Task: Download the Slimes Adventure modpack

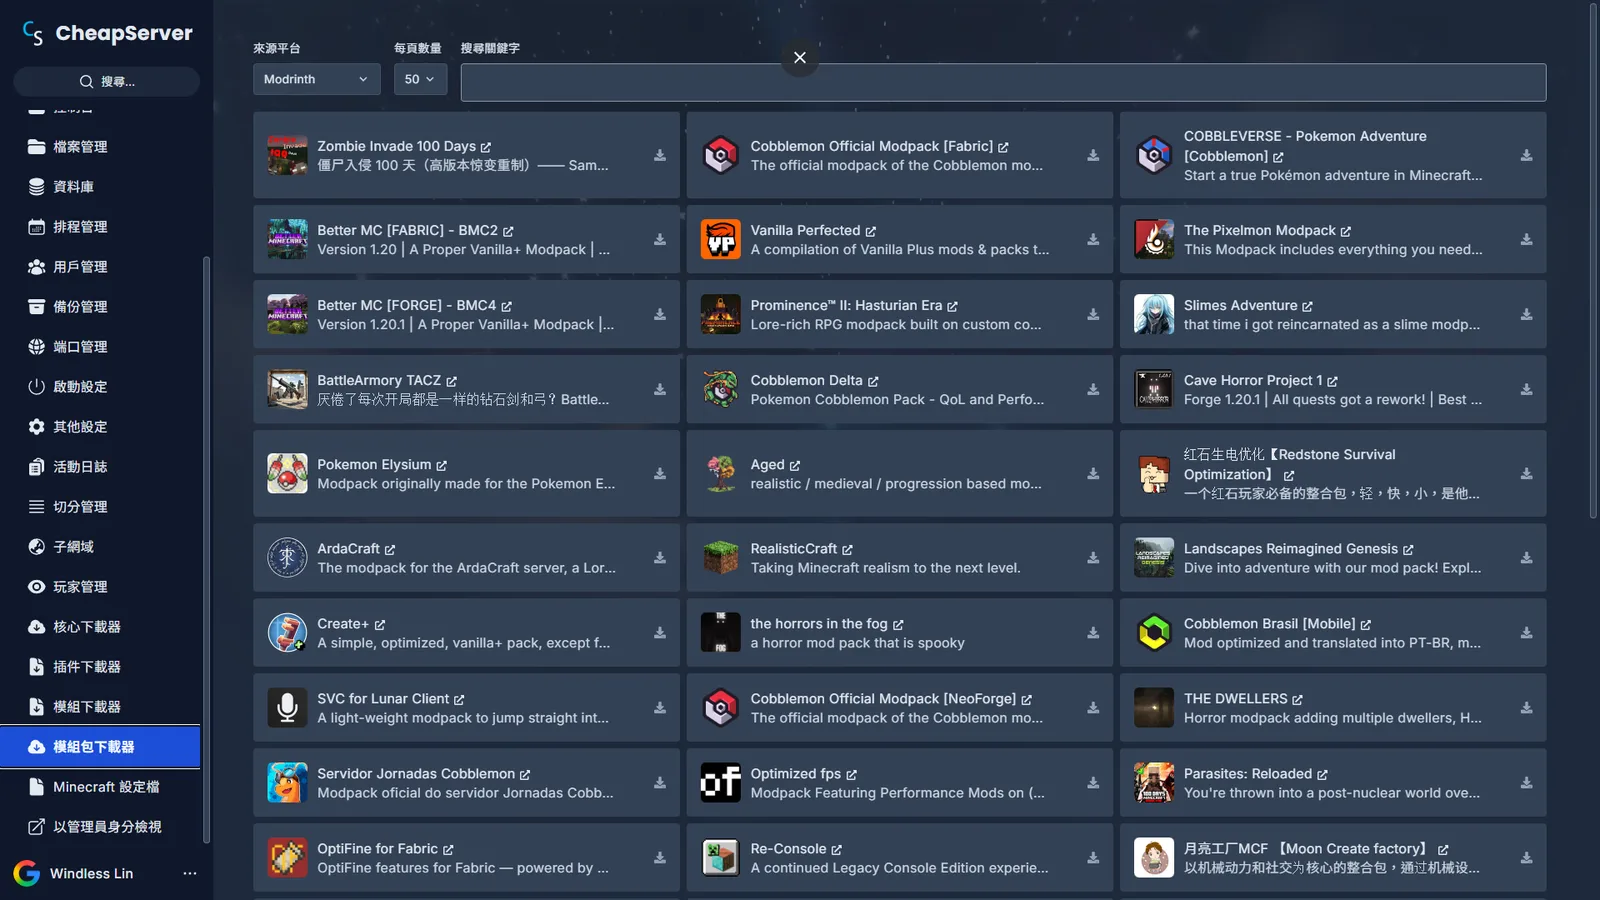Action: coord(1526,315)
